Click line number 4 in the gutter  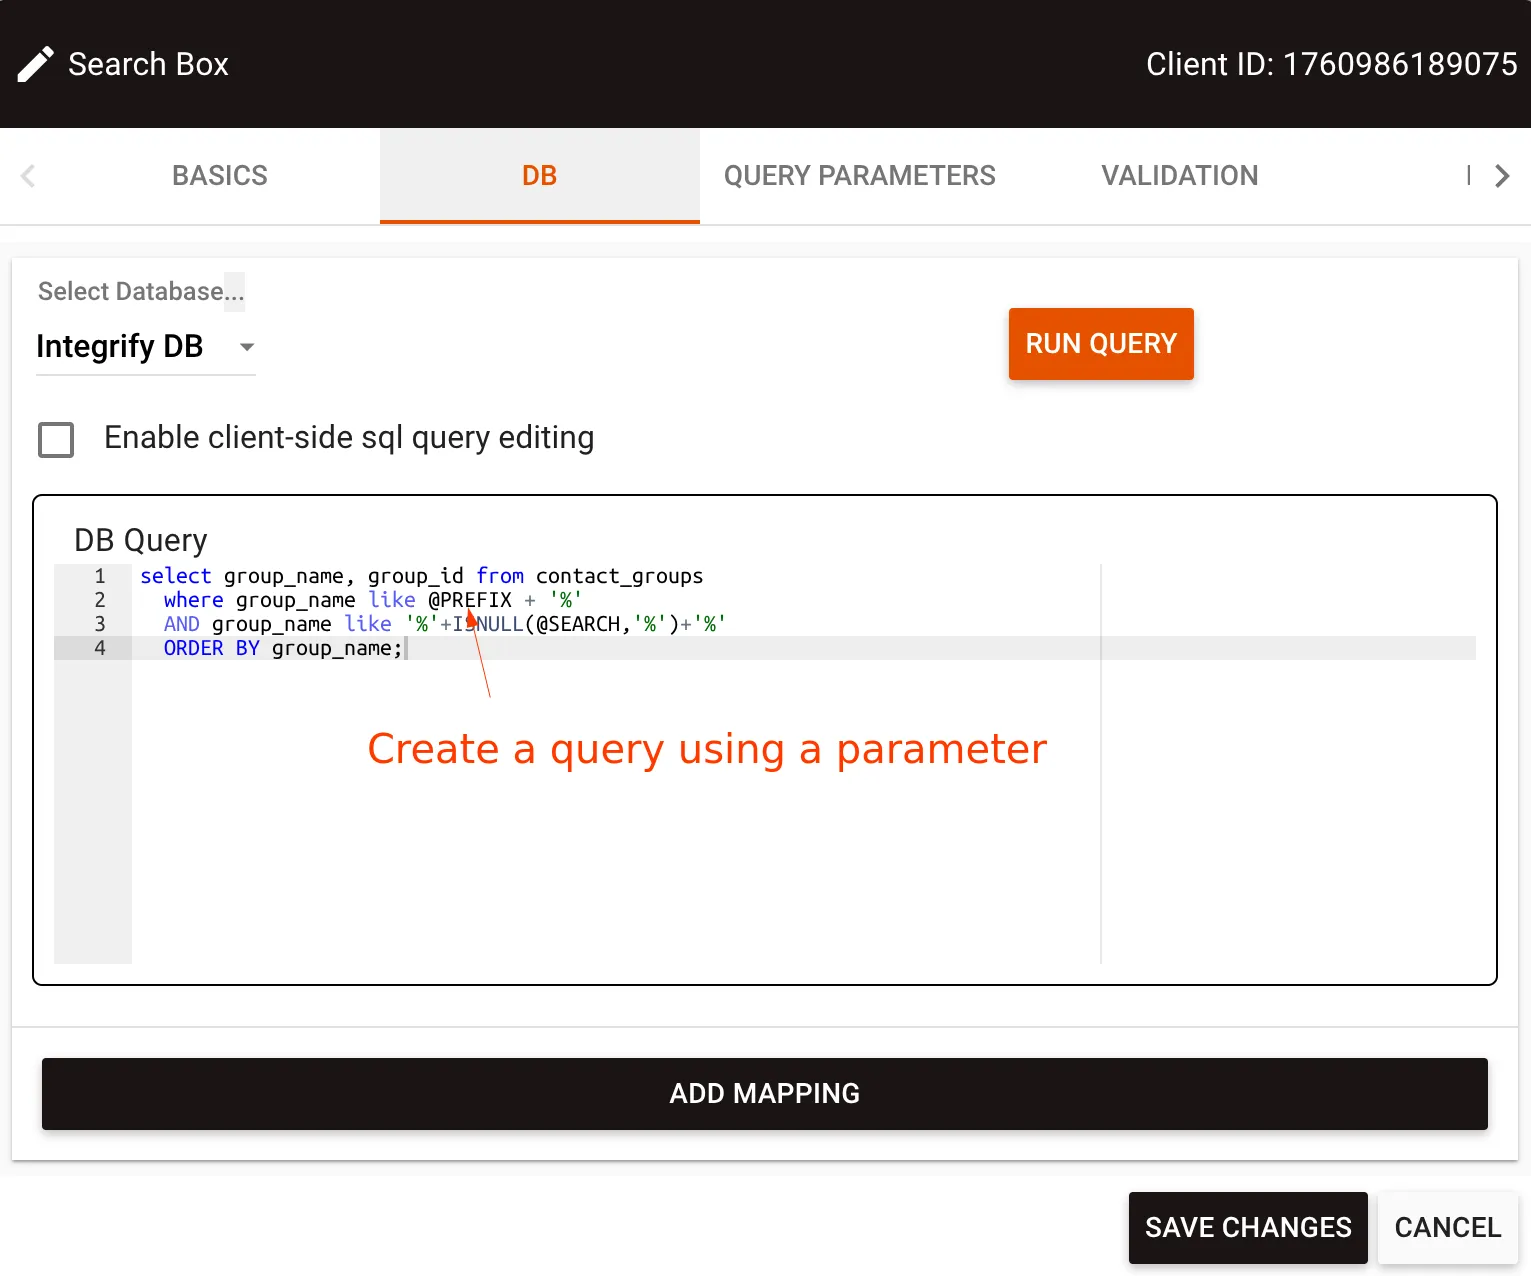[x=99, y=648]
